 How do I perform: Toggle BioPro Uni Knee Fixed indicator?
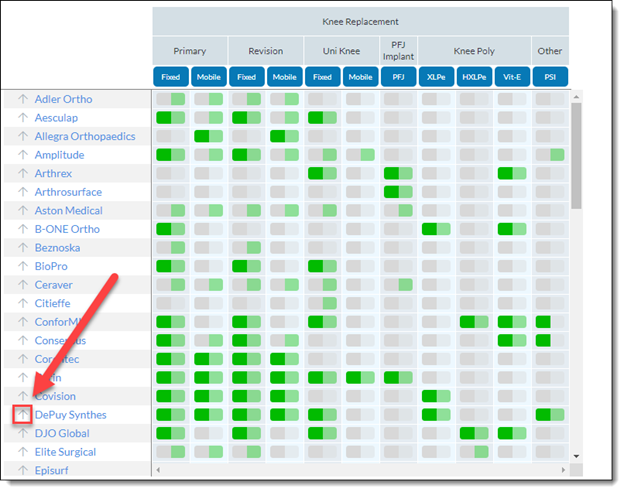(x=322, y=266)
